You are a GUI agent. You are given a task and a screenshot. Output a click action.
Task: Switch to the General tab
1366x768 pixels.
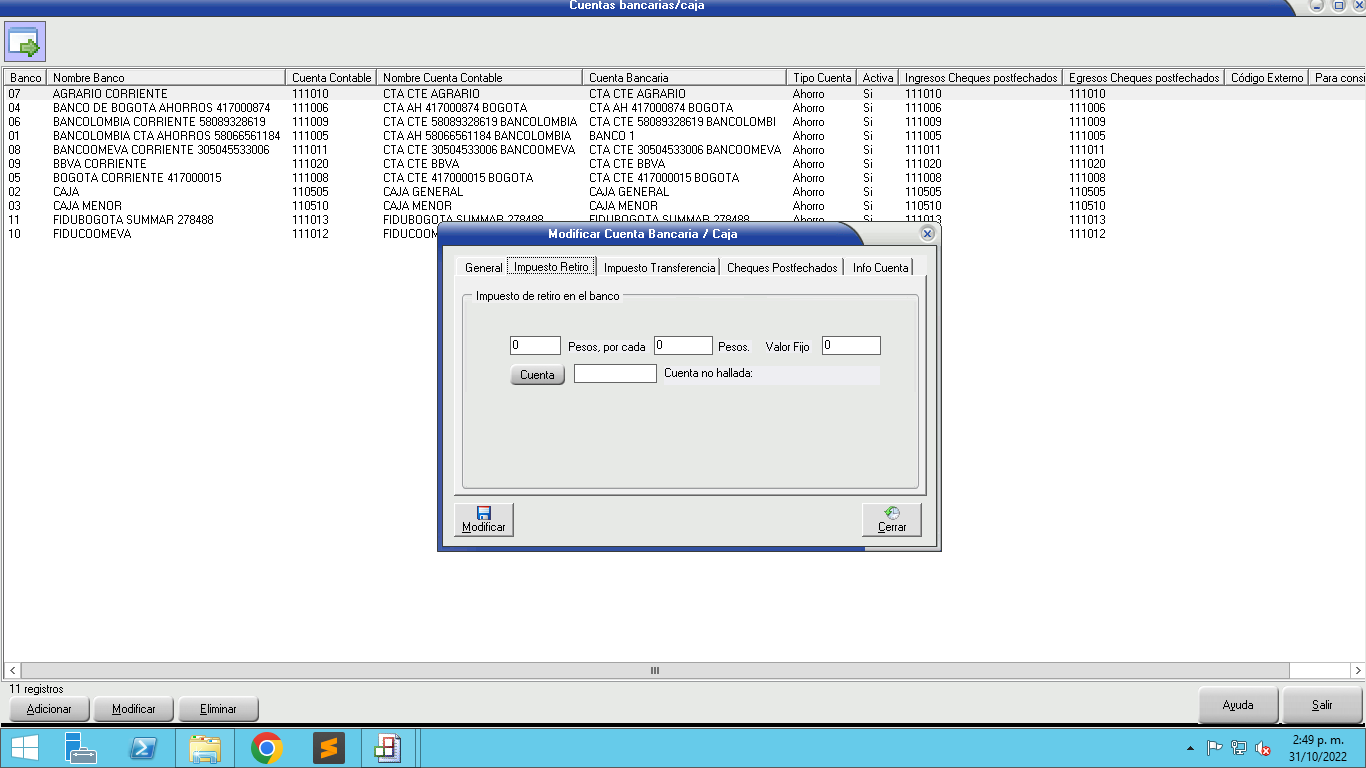[x=483, y=268]
